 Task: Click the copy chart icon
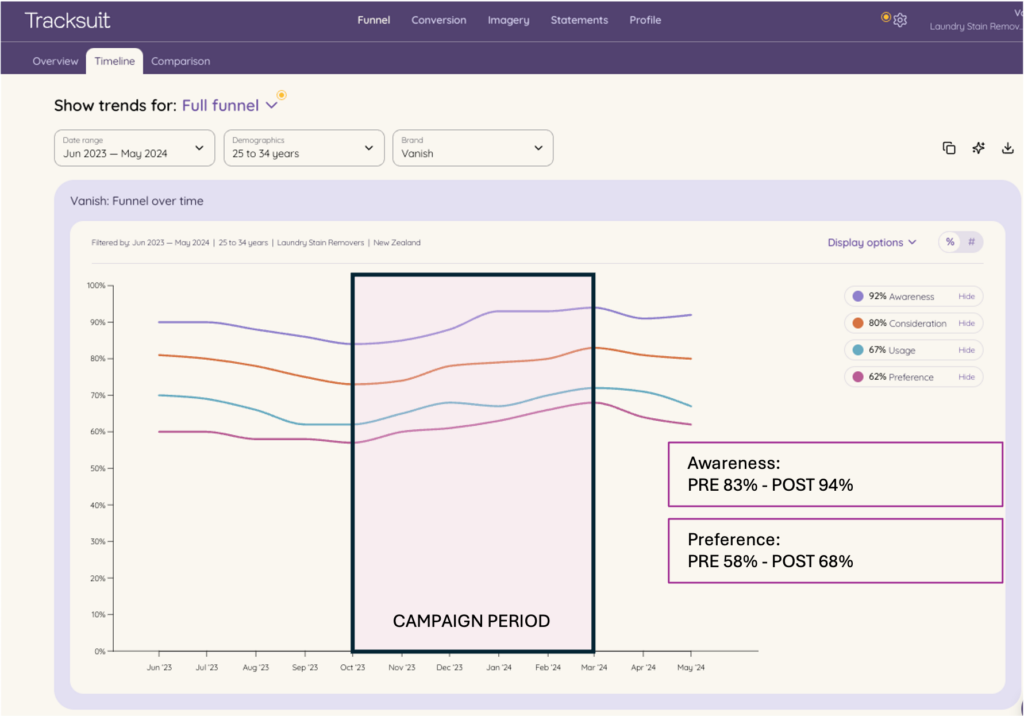click(x=949, y=148)
